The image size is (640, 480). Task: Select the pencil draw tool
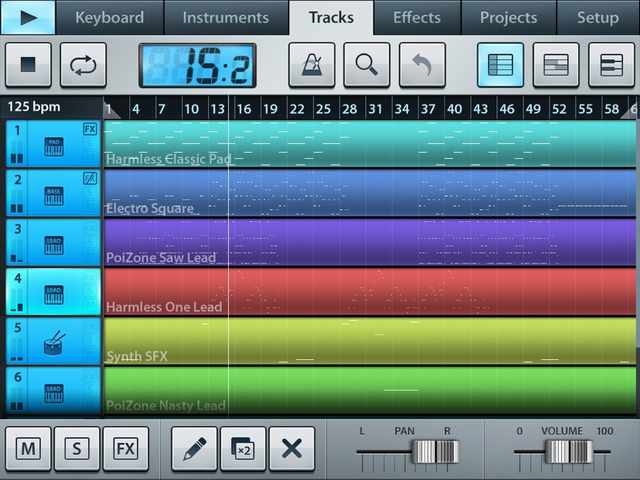[x=194, y=449]
